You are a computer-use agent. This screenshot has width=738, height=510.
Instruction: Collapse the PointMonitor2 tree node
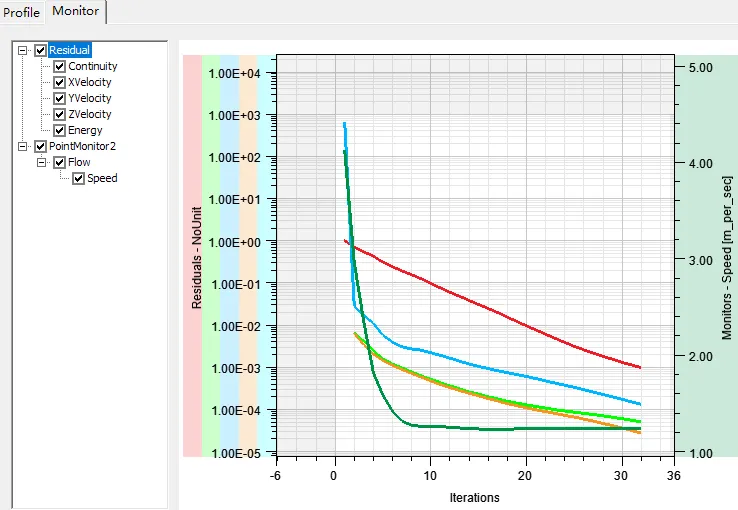(22, 146)
